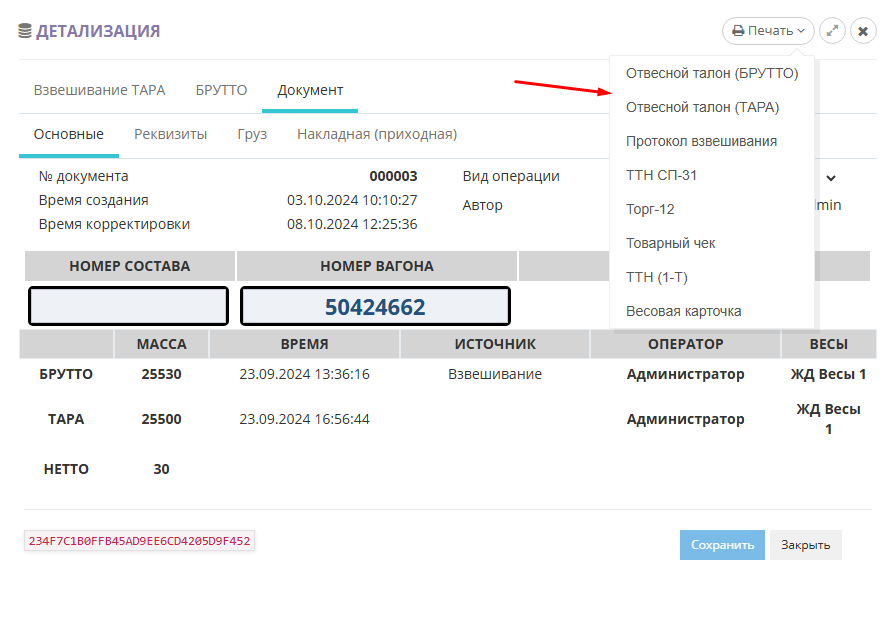Go to Накладная (приходная) sub-tab

[x=376, y=134]
